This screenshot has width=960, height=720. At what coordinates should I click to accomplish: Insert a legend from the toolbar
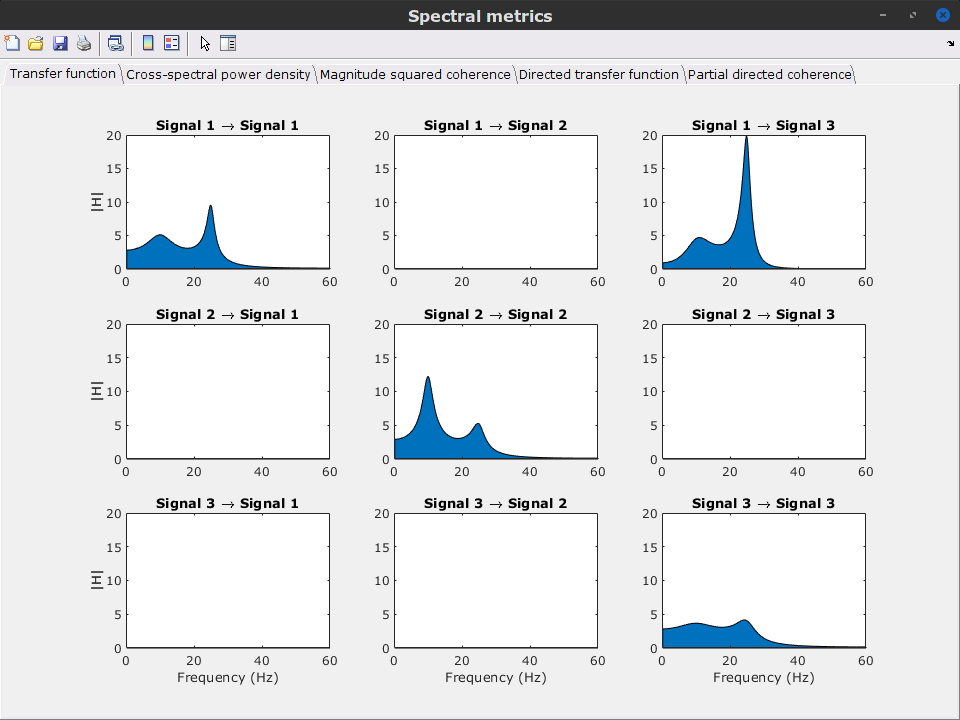[x=172, y=43]
